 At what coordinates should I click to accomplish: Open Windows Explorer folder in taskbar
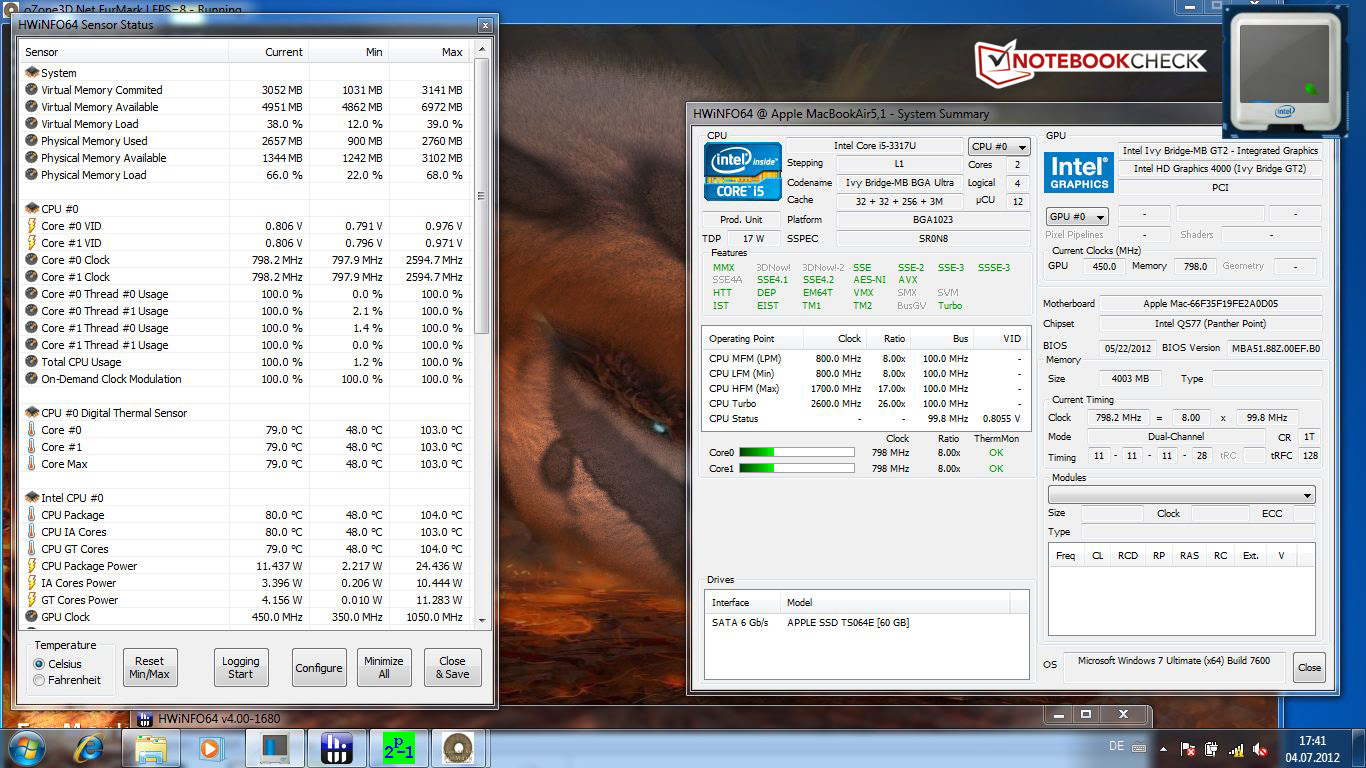tap(151, 747)
